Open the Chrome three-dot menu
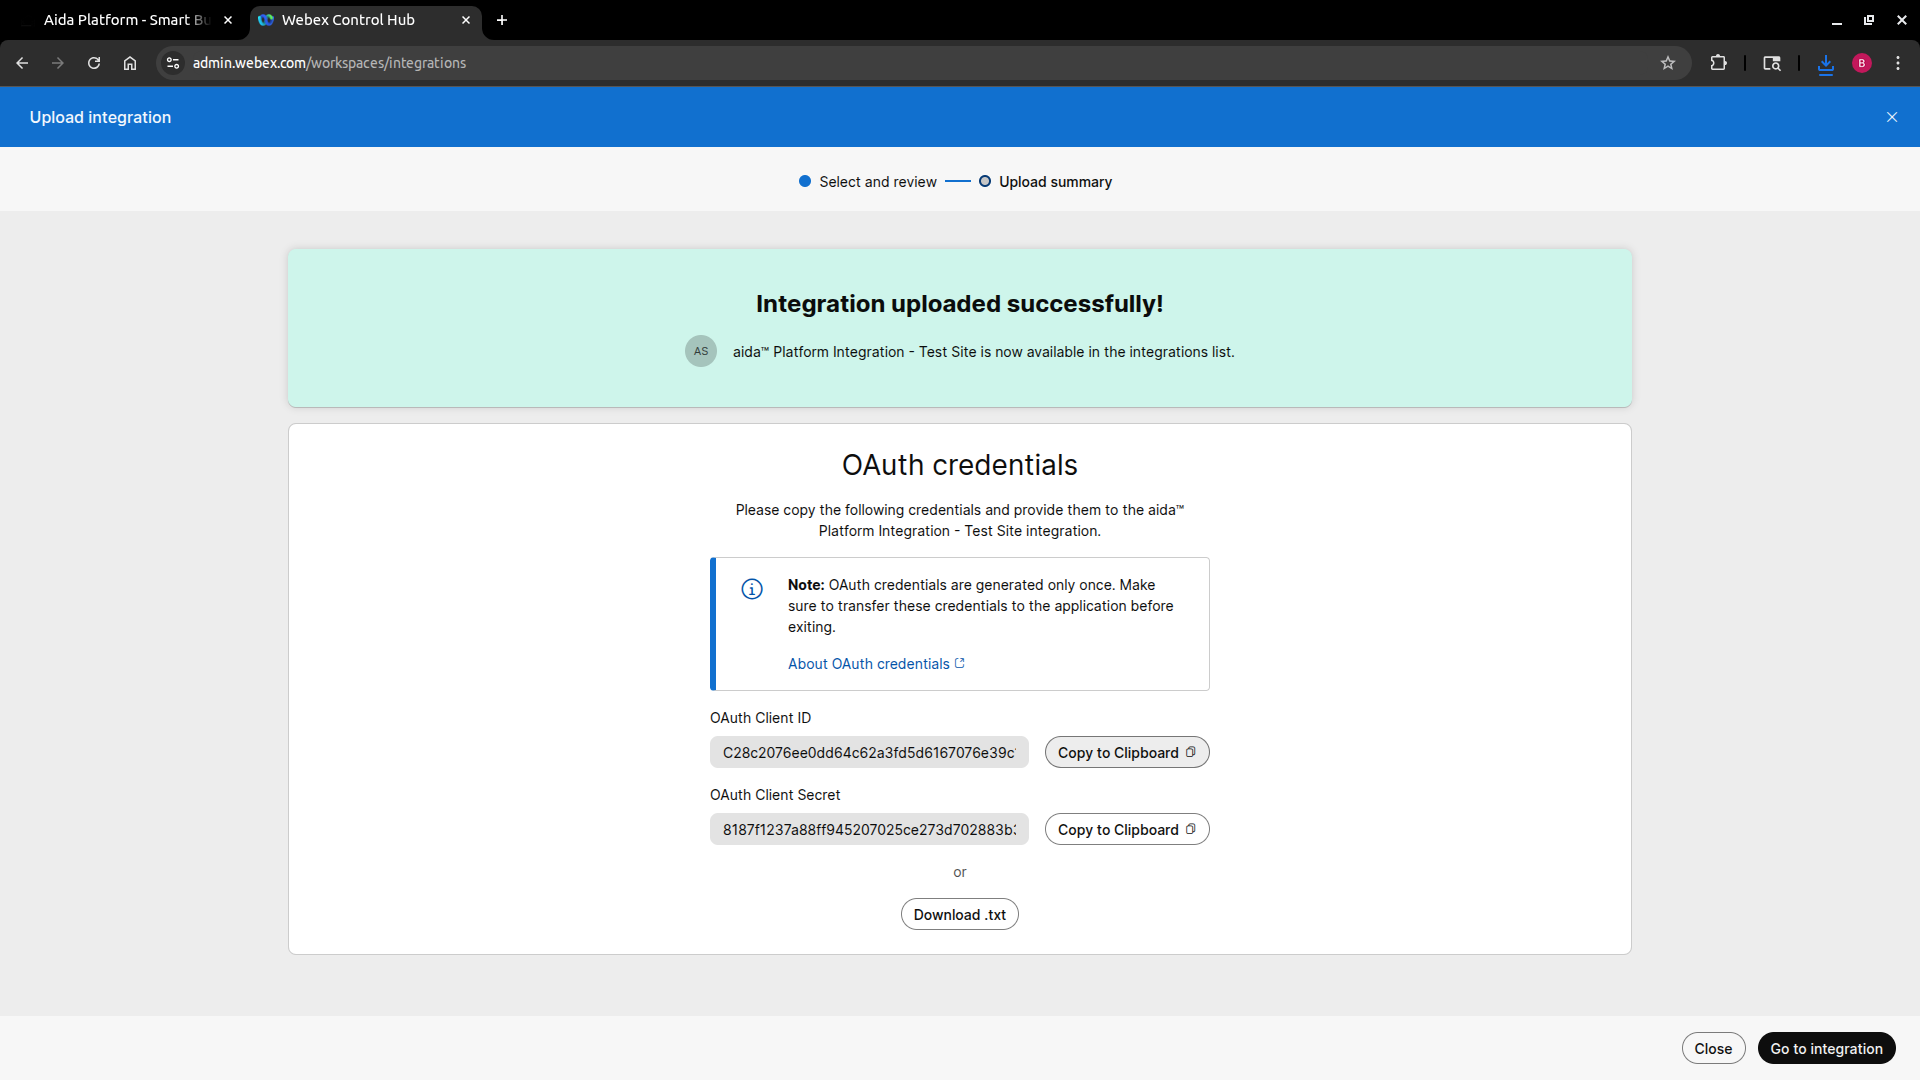Image resolution: width=1920 pixels, height=1080 pixels. 1898,62
